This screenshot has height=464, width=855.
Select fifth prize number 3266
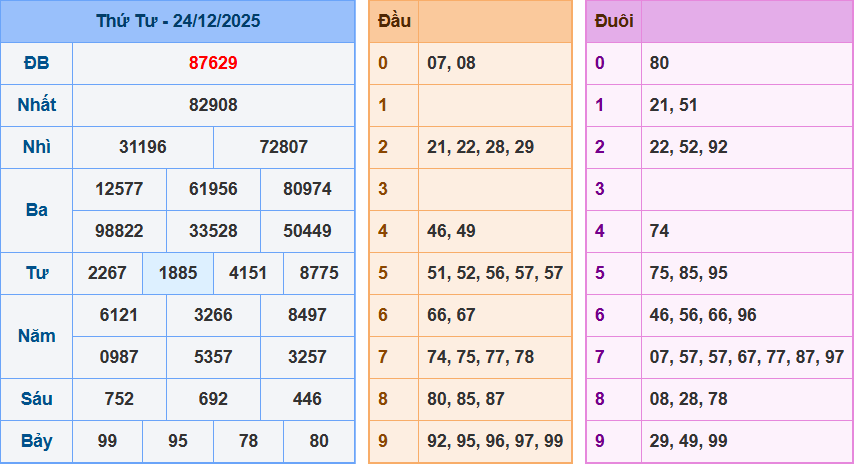point(213,315)
